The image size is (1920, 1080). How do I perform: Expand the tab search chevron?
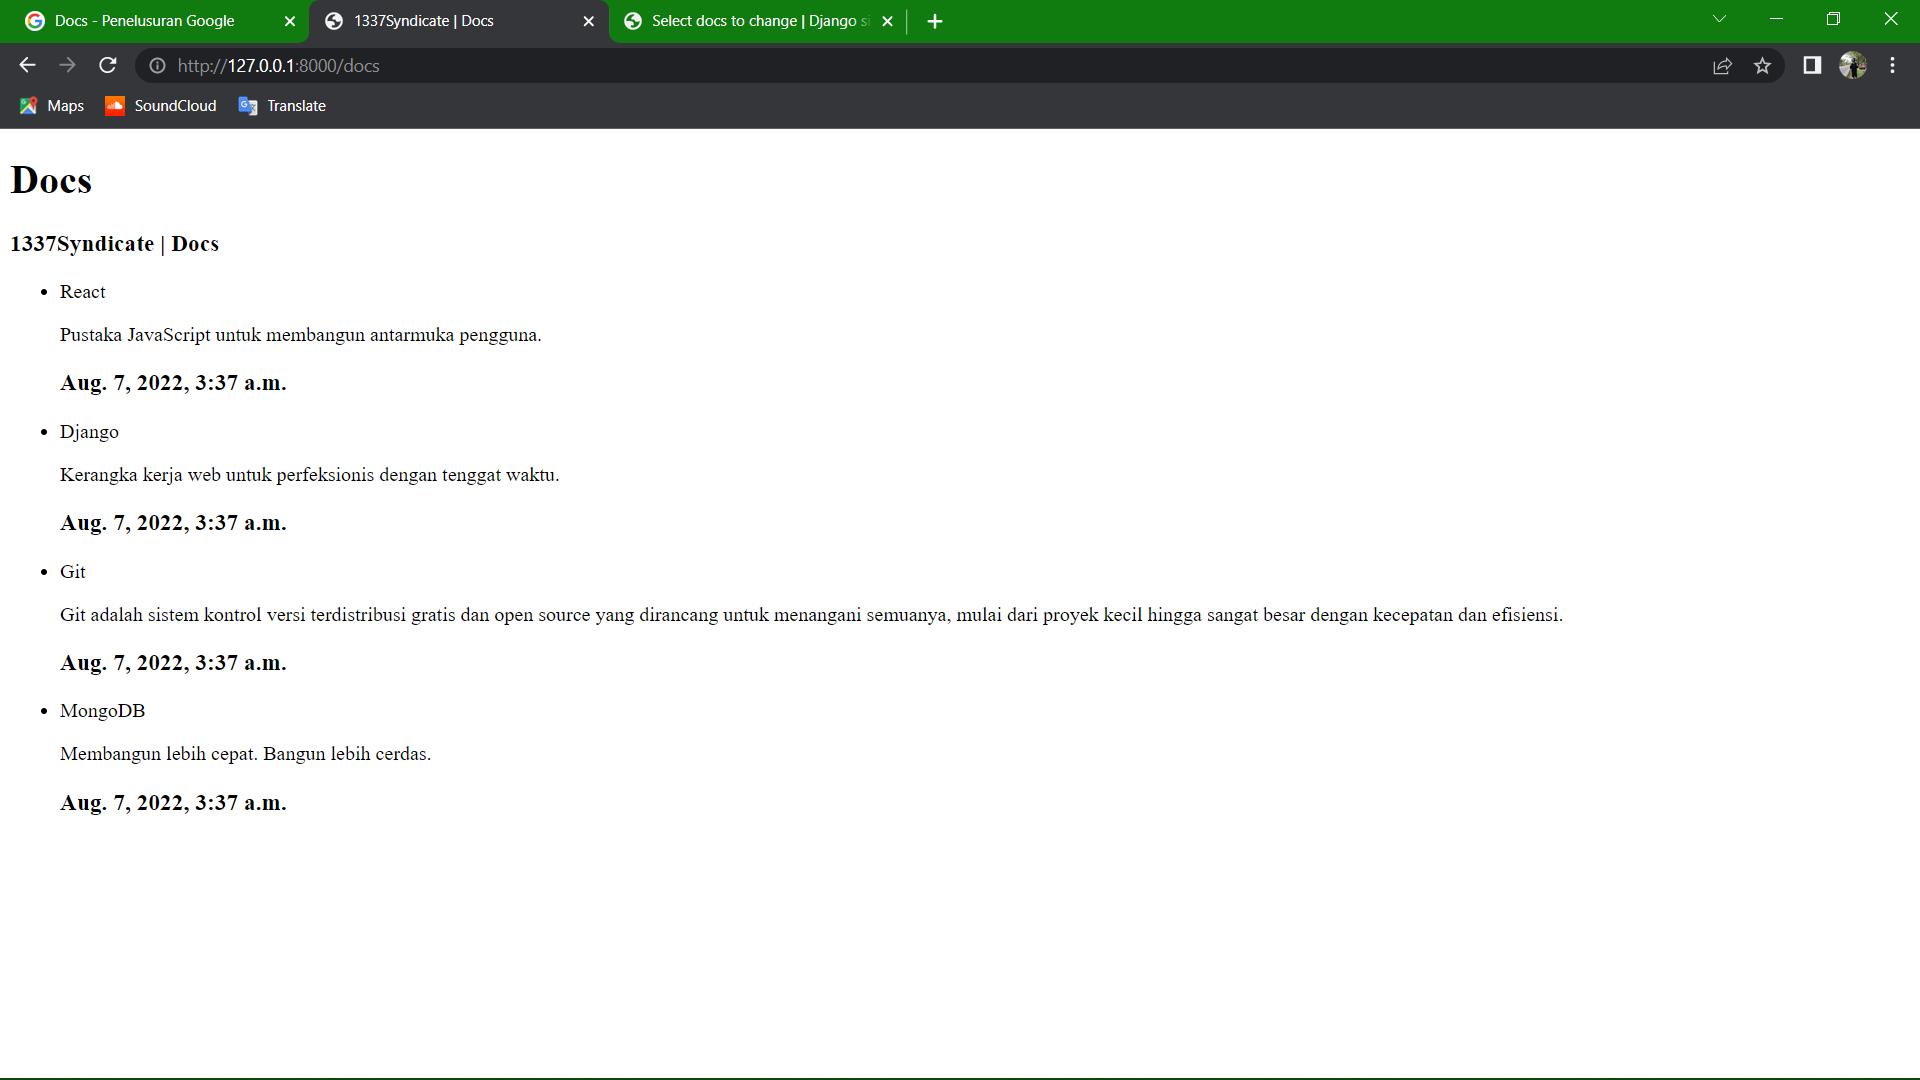coord(1719,19)
